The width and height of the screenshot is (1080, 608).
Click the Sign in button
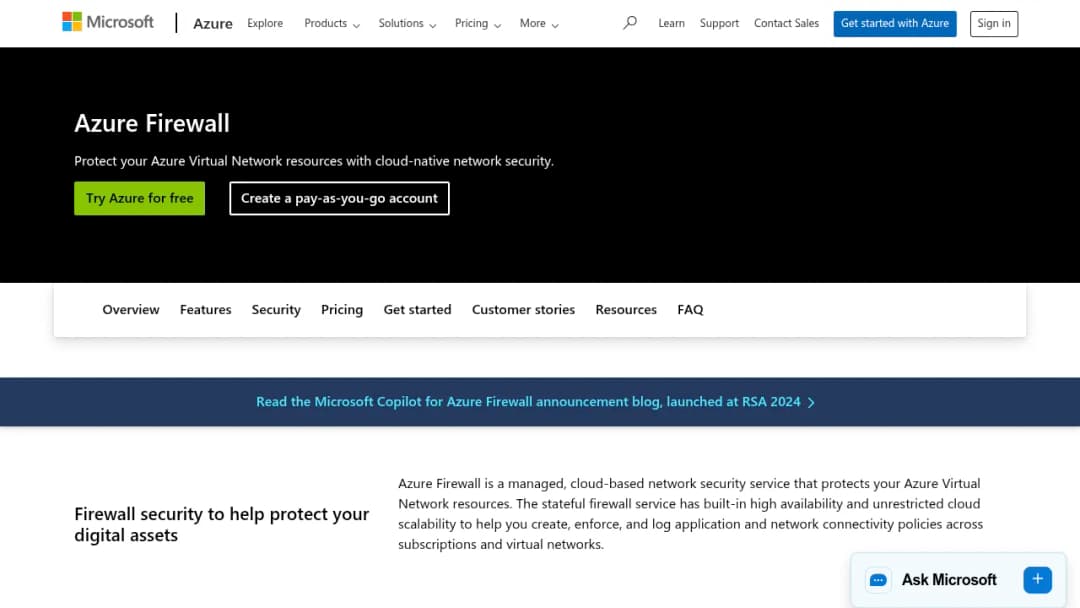point(994,23)
